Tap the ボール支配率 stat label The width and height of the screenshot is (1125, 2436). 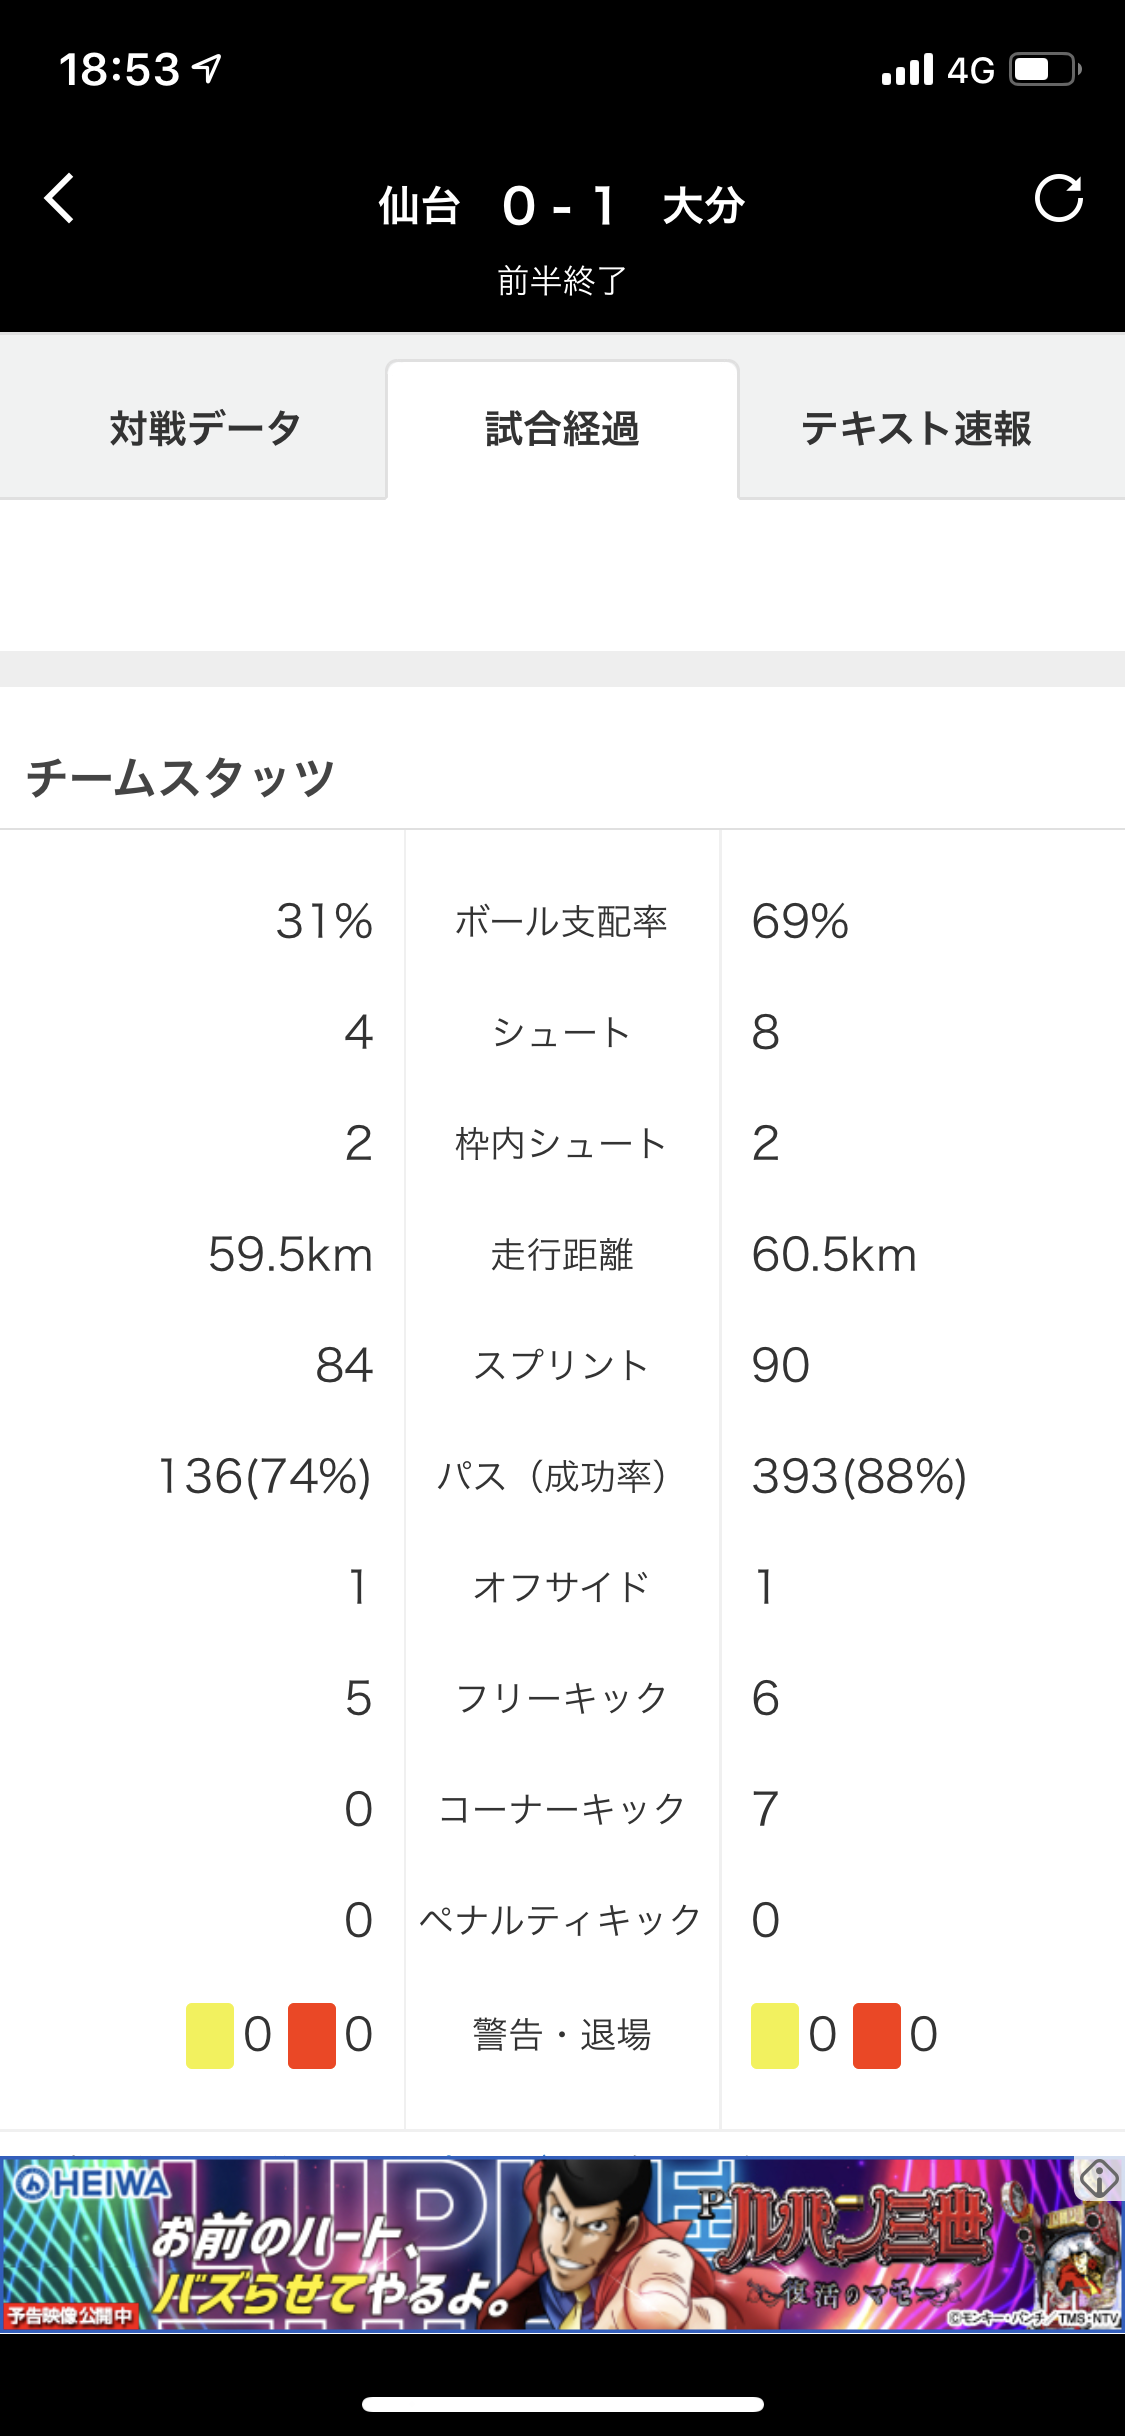click(561, 922)
